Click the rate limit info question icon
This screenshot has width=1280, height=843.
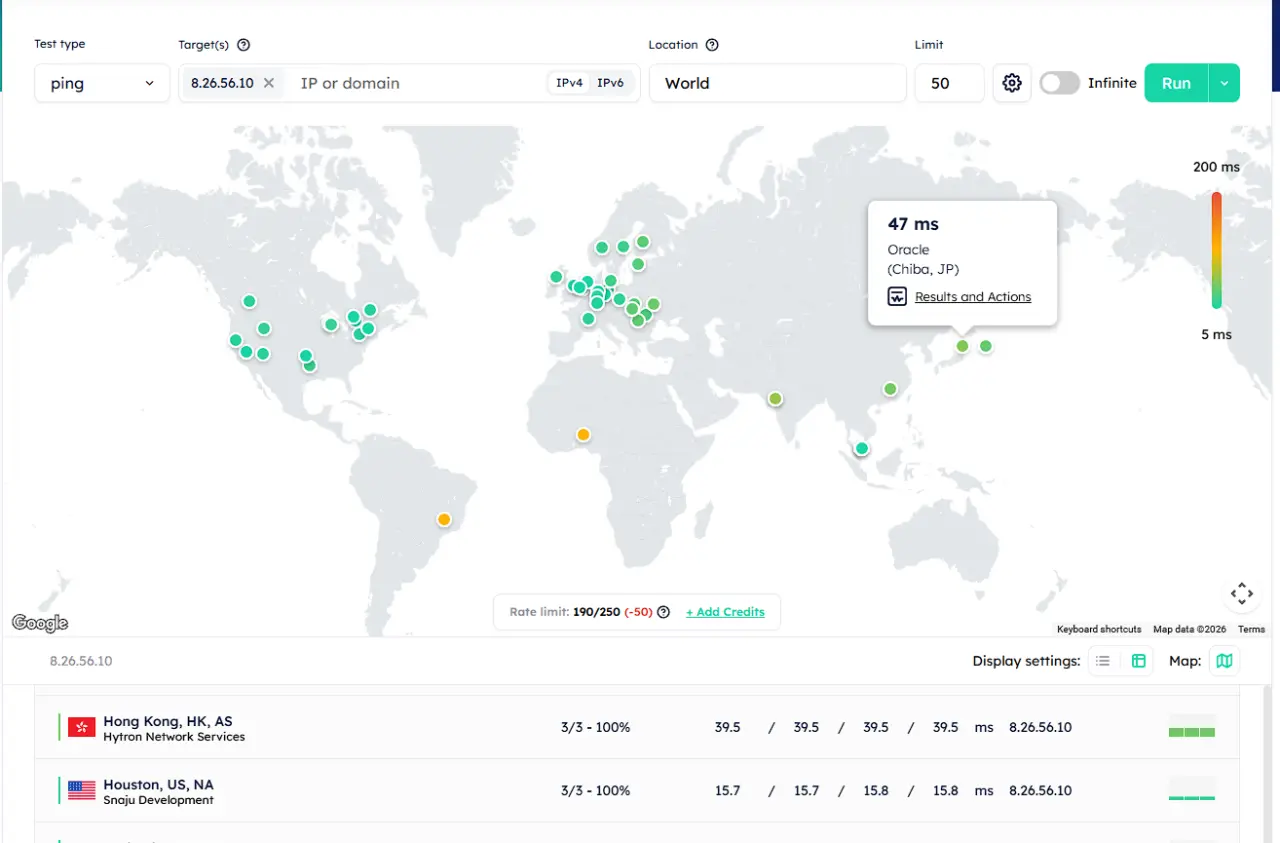[663, 612]
